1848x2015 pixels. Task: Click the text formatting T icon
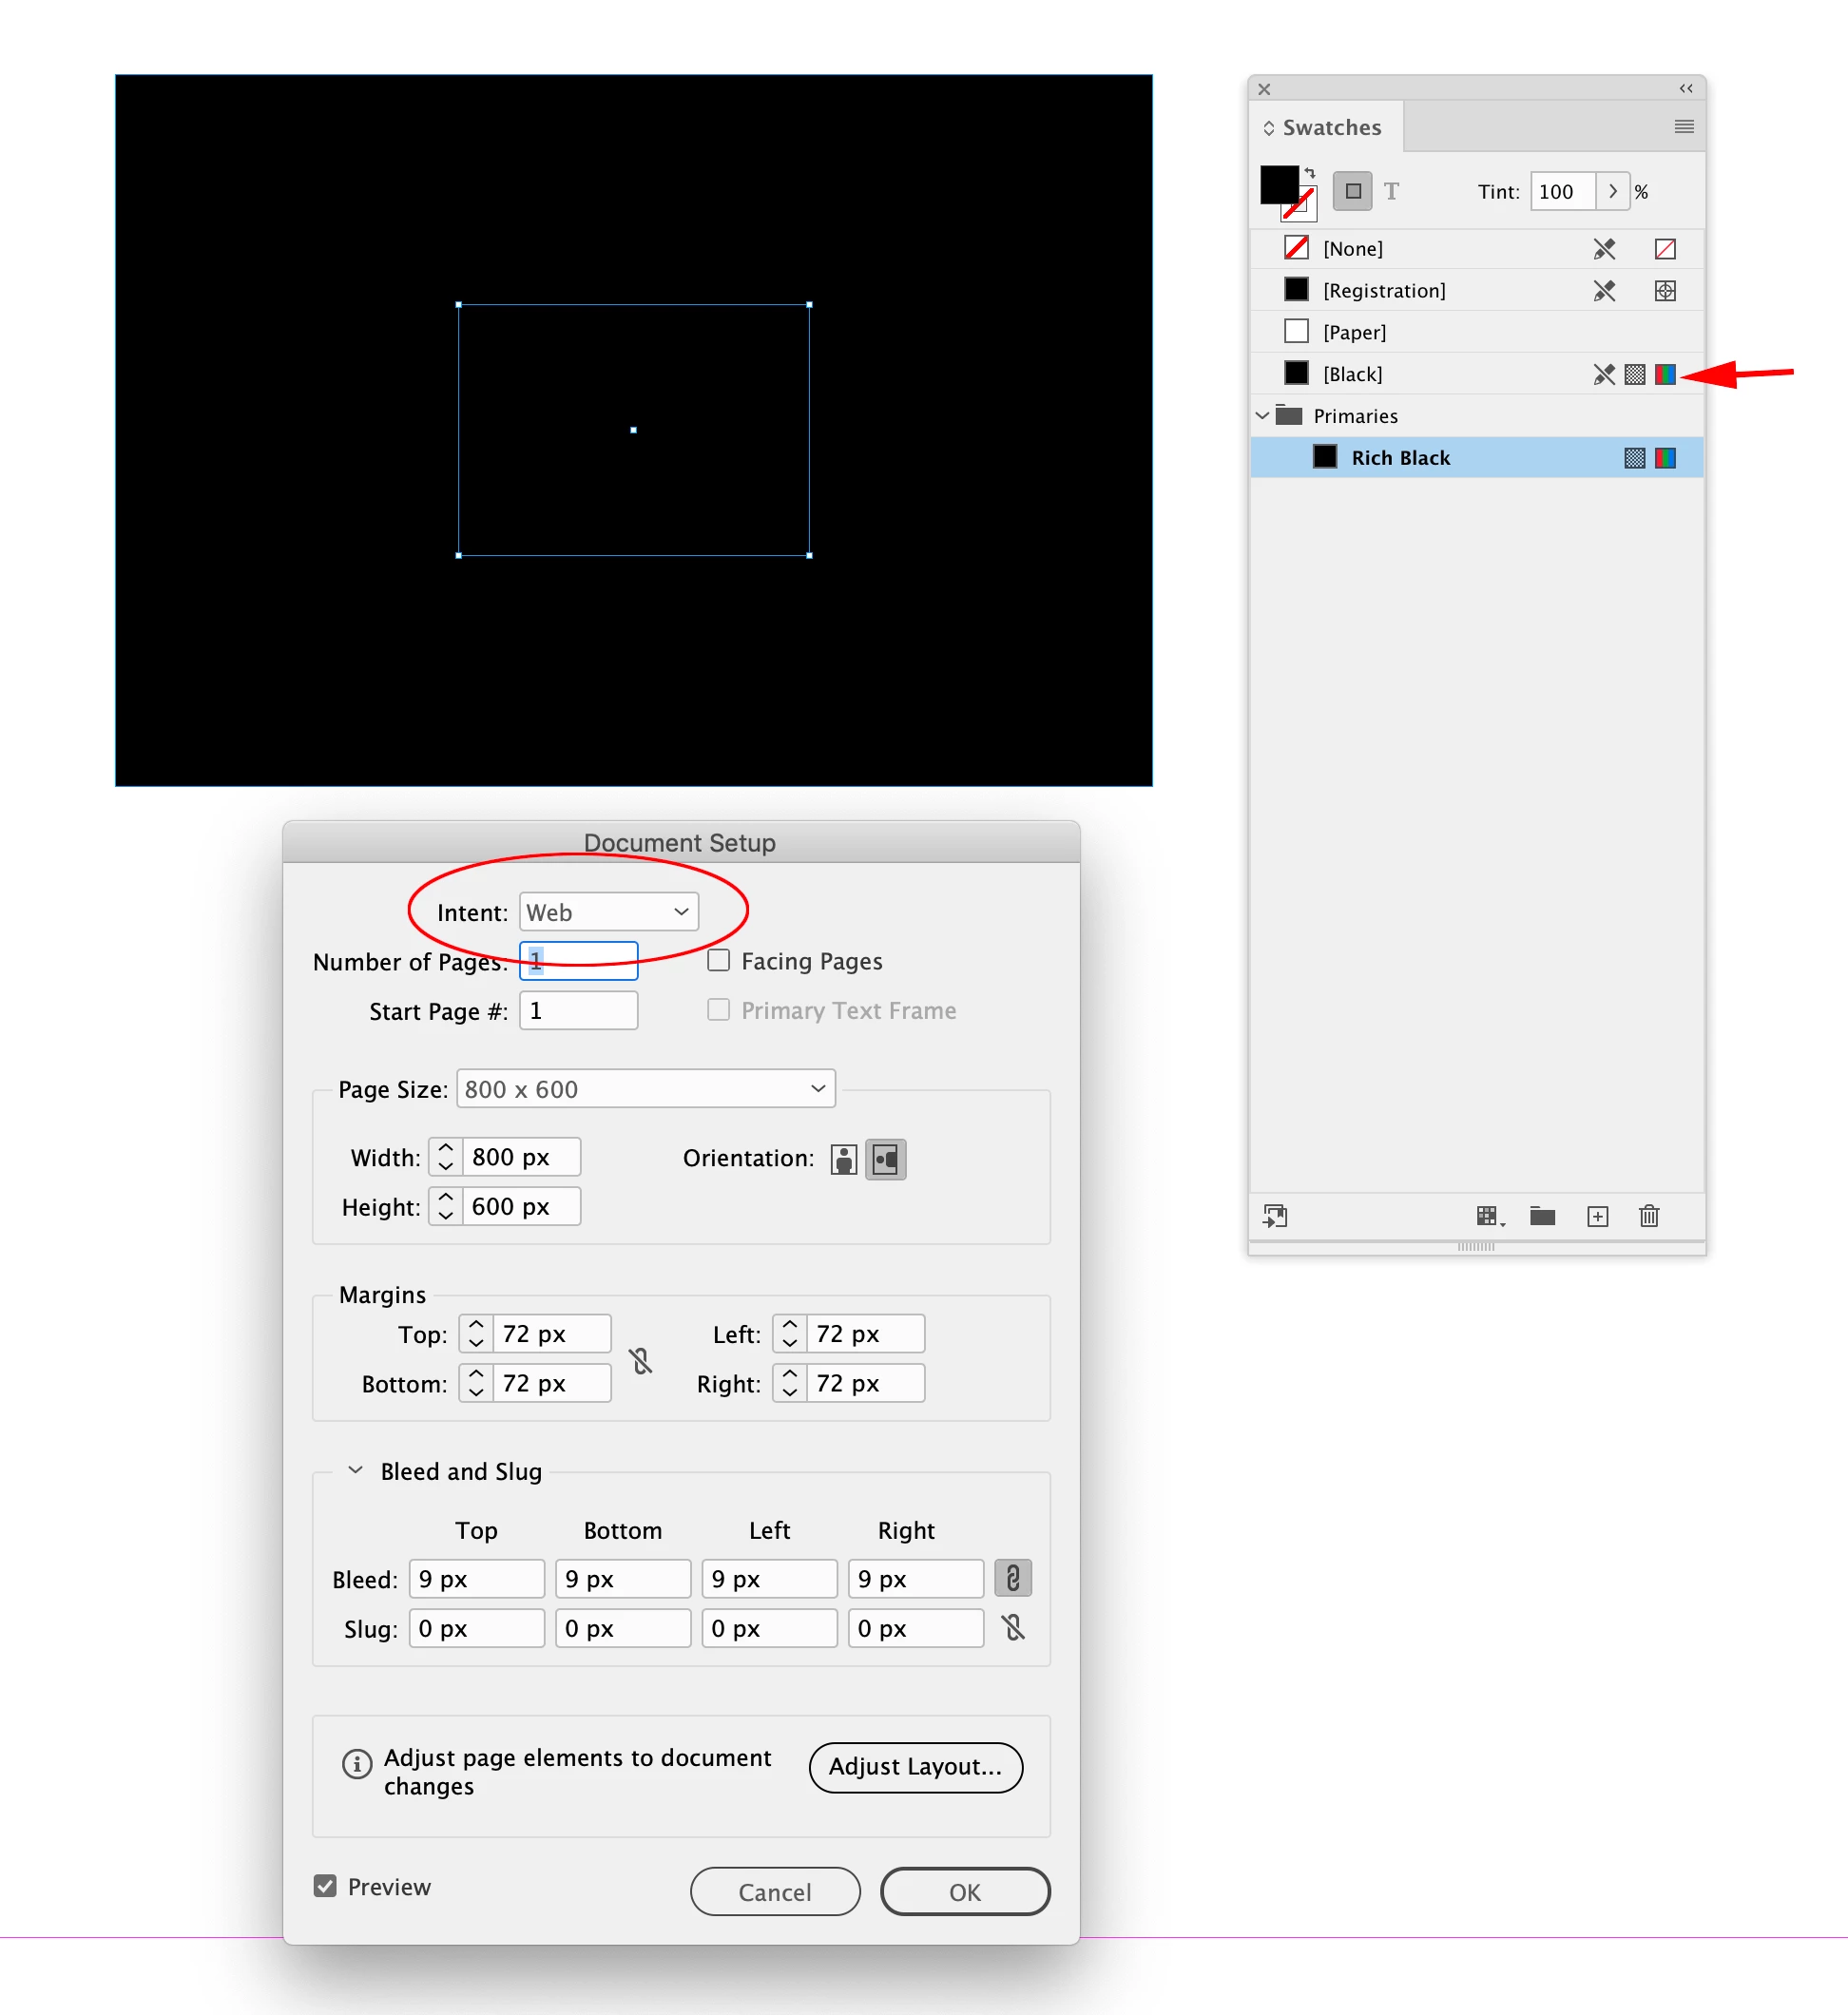click(x=1391, y=191)
